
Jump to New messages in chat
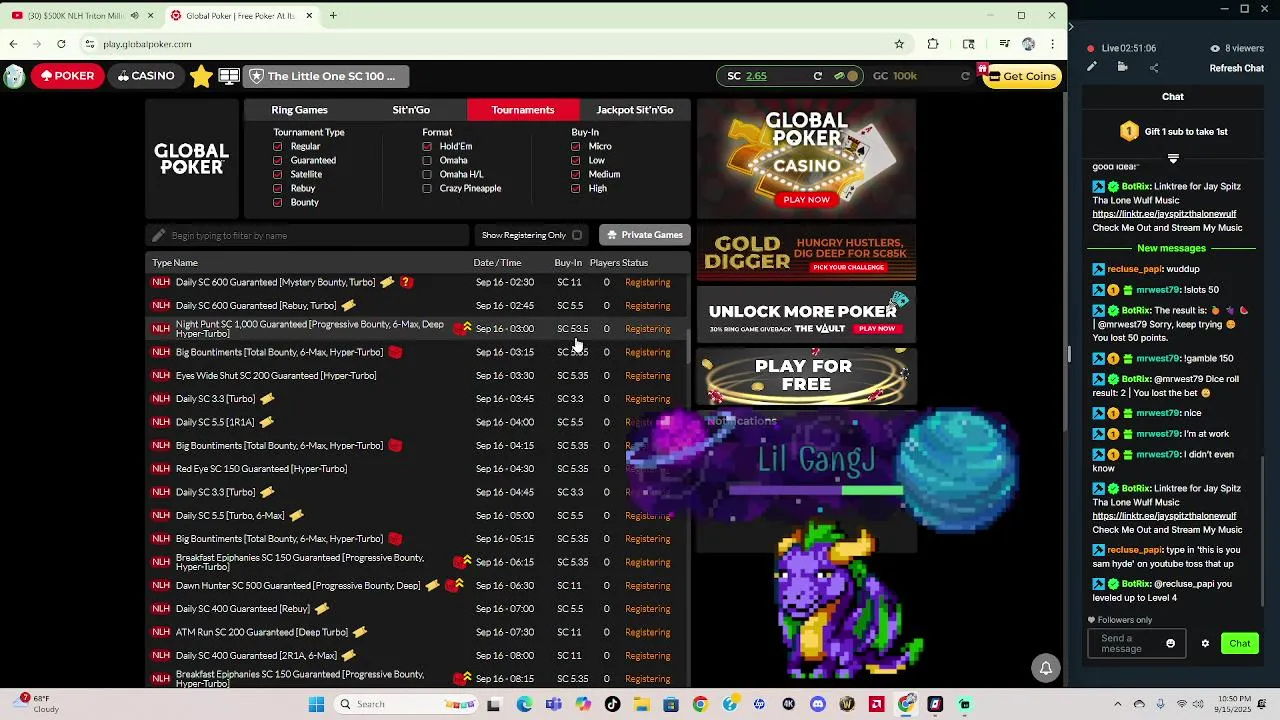pyautogui.click(x=1172, y=248)
